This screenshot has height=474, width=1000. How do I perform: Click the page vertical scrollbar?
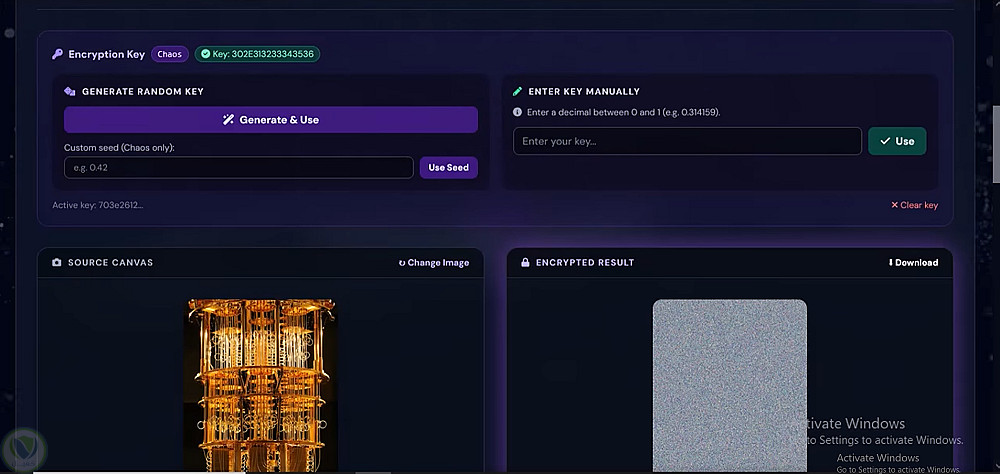tap(995, 144)
